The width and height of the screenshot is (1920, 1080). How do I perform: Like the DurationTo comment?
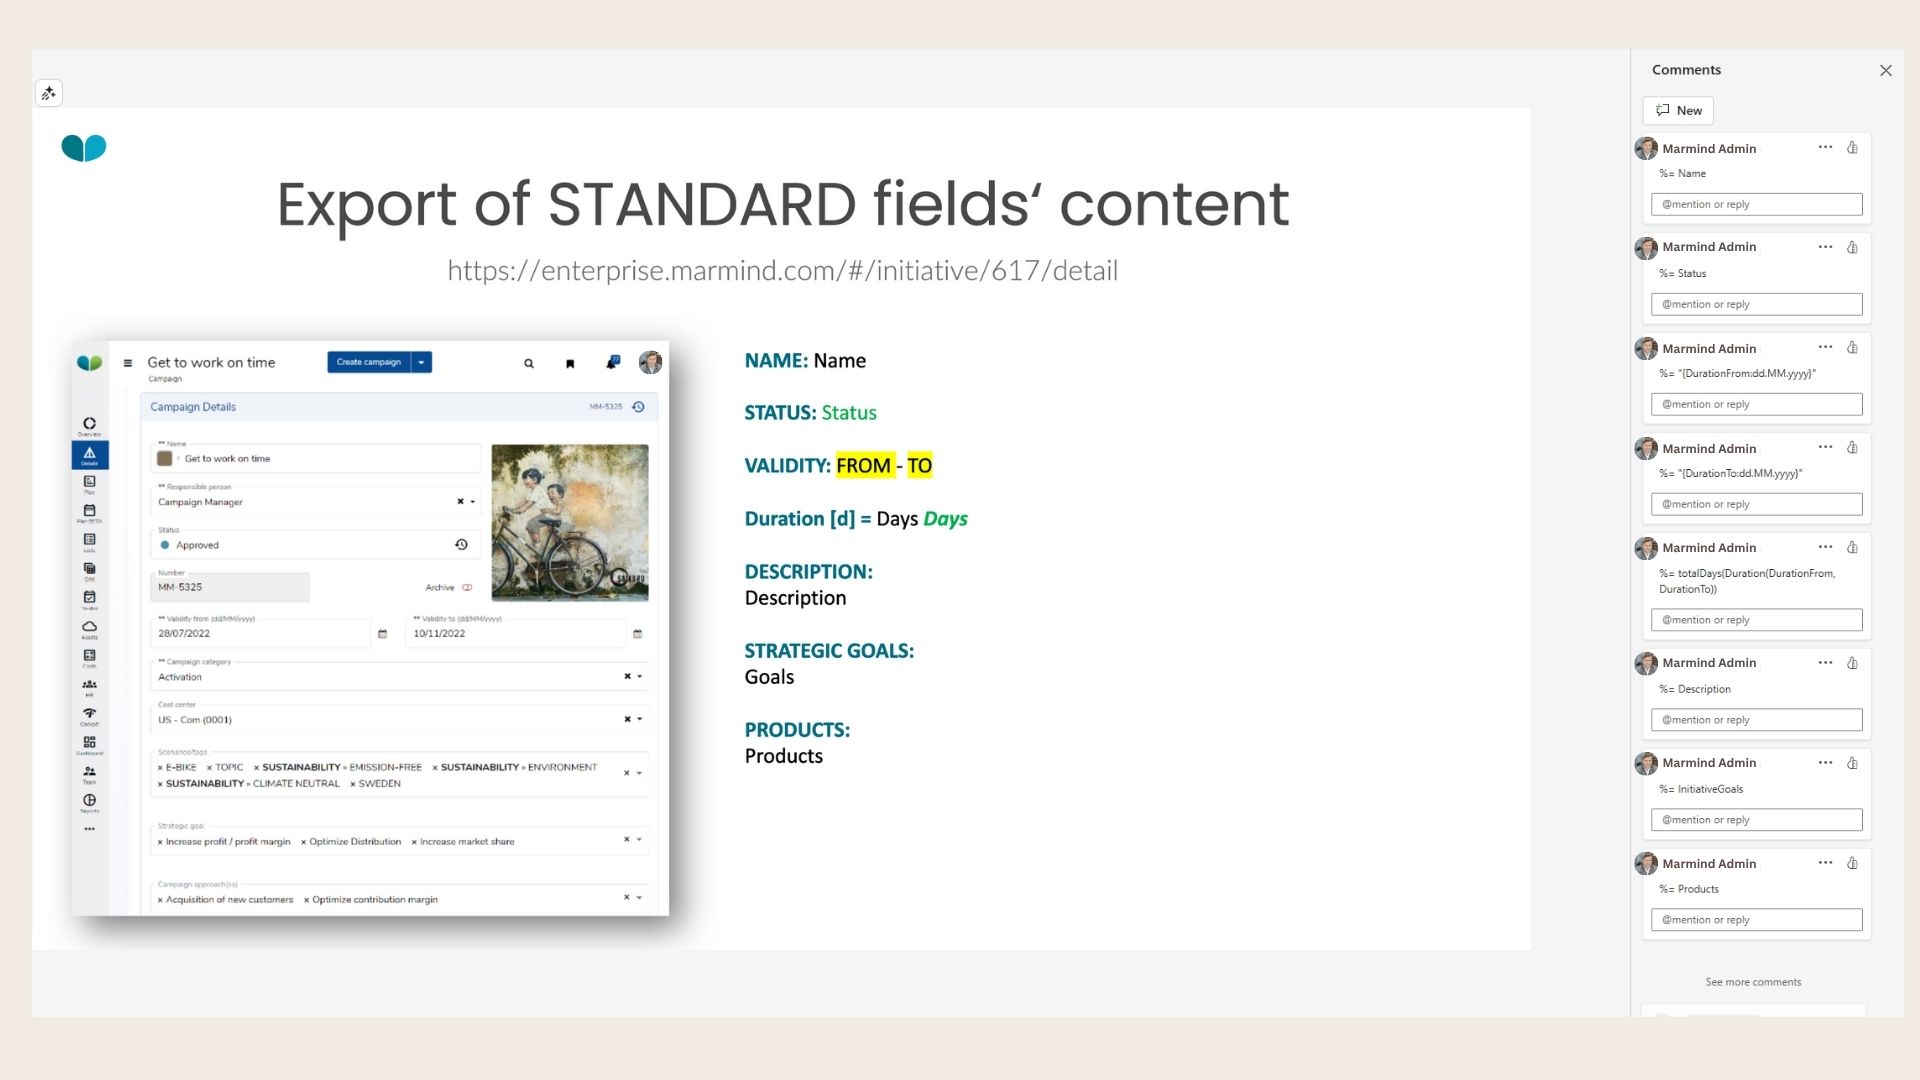click(x=1852, y=448)
